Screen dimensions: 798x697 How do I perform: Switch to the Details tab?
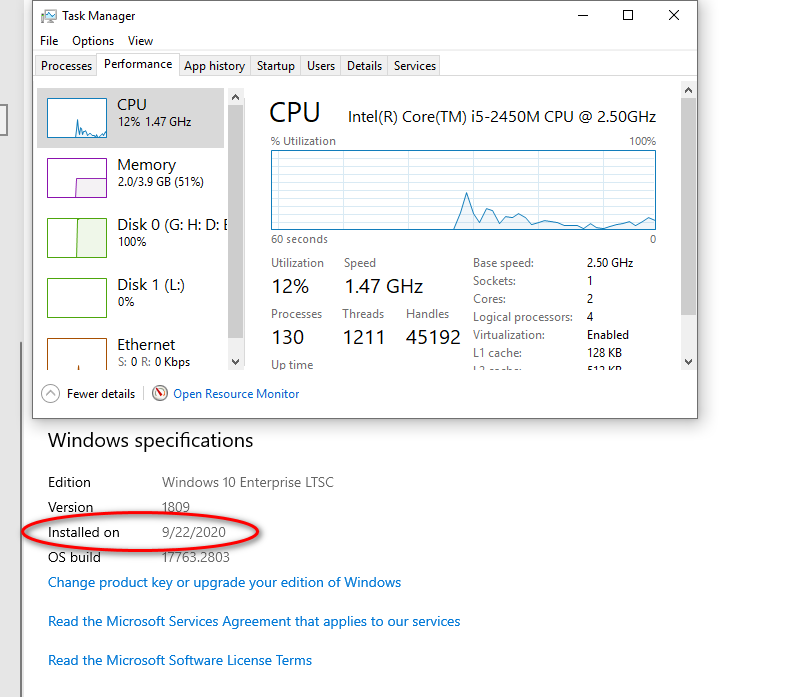tap(364, 66)
